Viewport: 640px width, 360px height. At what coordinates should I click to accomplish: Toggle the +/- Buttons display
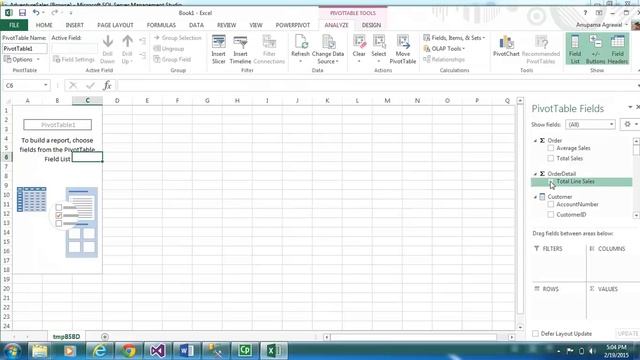(x=595, y=49)
